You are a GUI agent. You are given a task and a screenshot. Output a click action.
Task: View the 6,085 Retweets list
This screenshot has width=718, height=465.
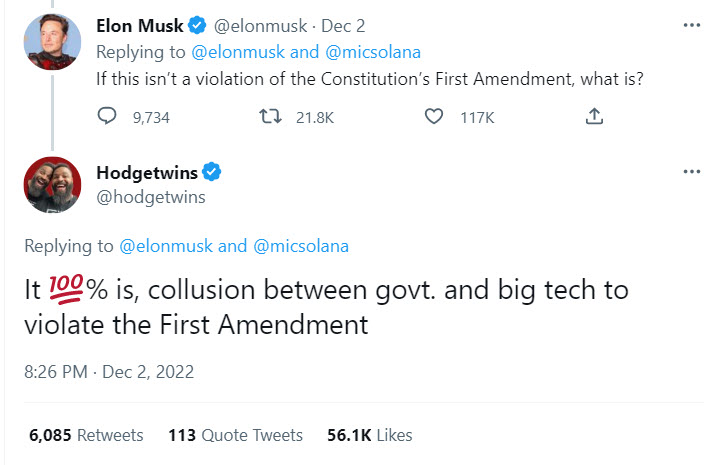tap(86, 435)
